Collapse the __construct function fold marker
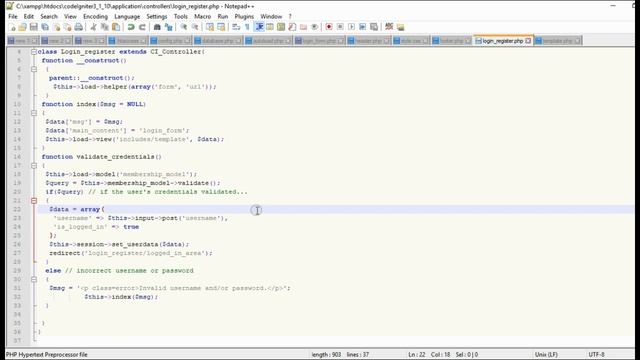Viewport: 640px width, 360px height. tap(34, 69)
